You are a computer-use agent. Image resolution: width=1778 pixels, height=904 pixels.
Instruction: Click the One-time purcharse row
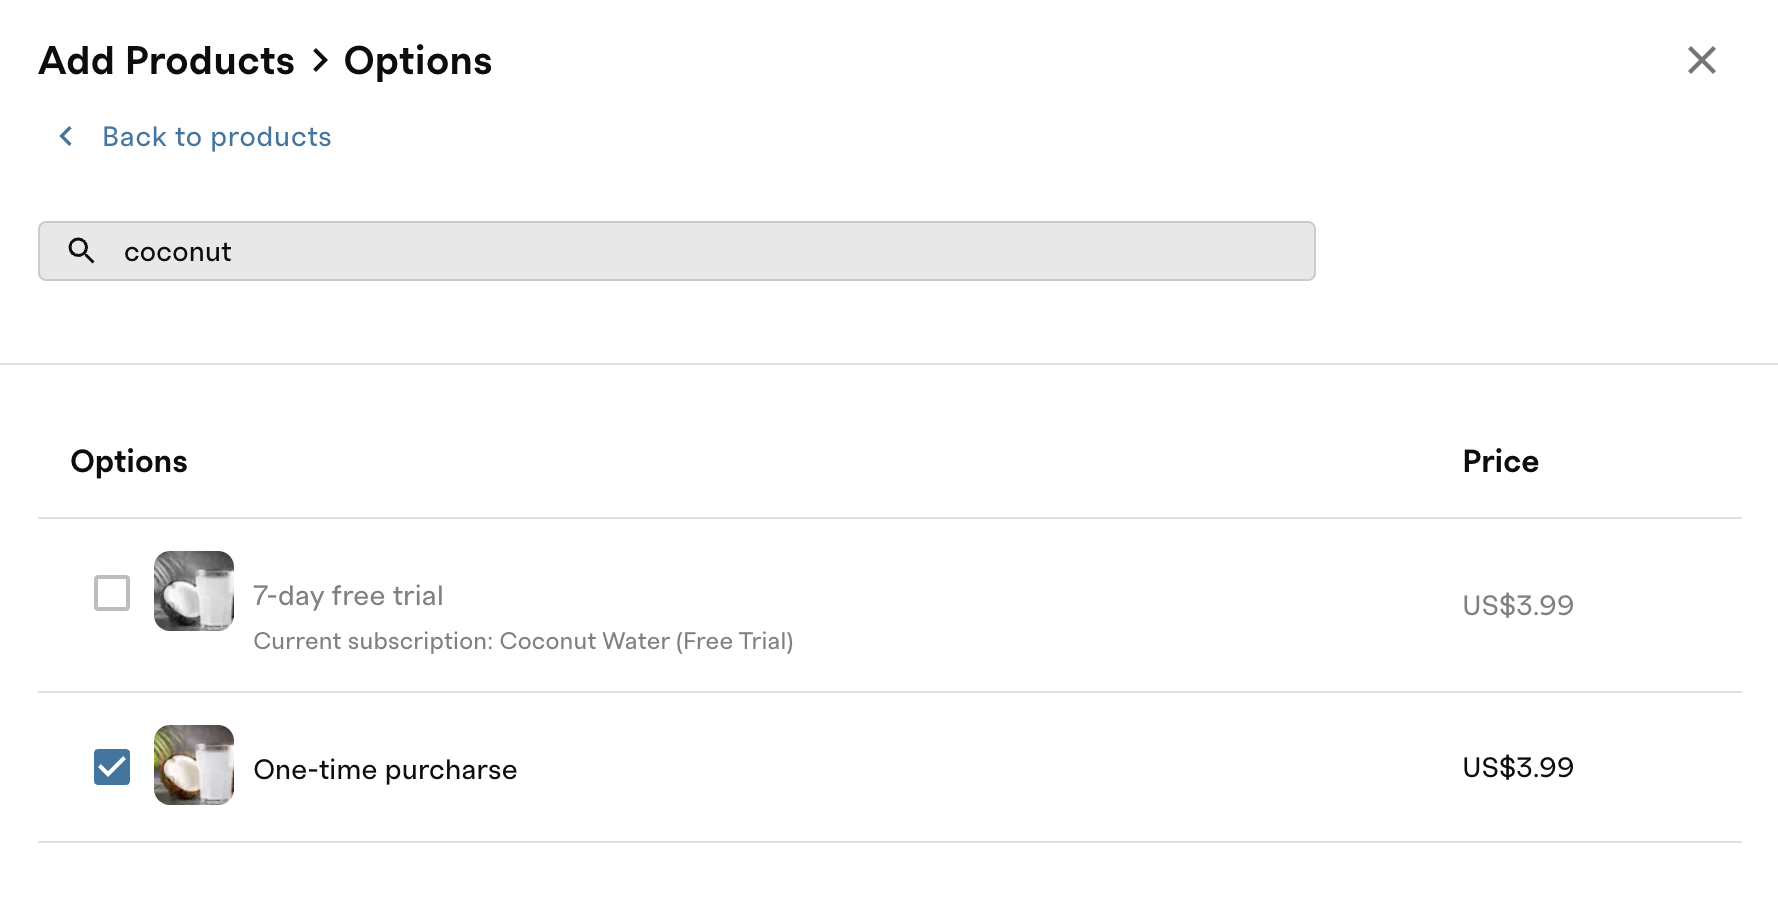point(890,767)
